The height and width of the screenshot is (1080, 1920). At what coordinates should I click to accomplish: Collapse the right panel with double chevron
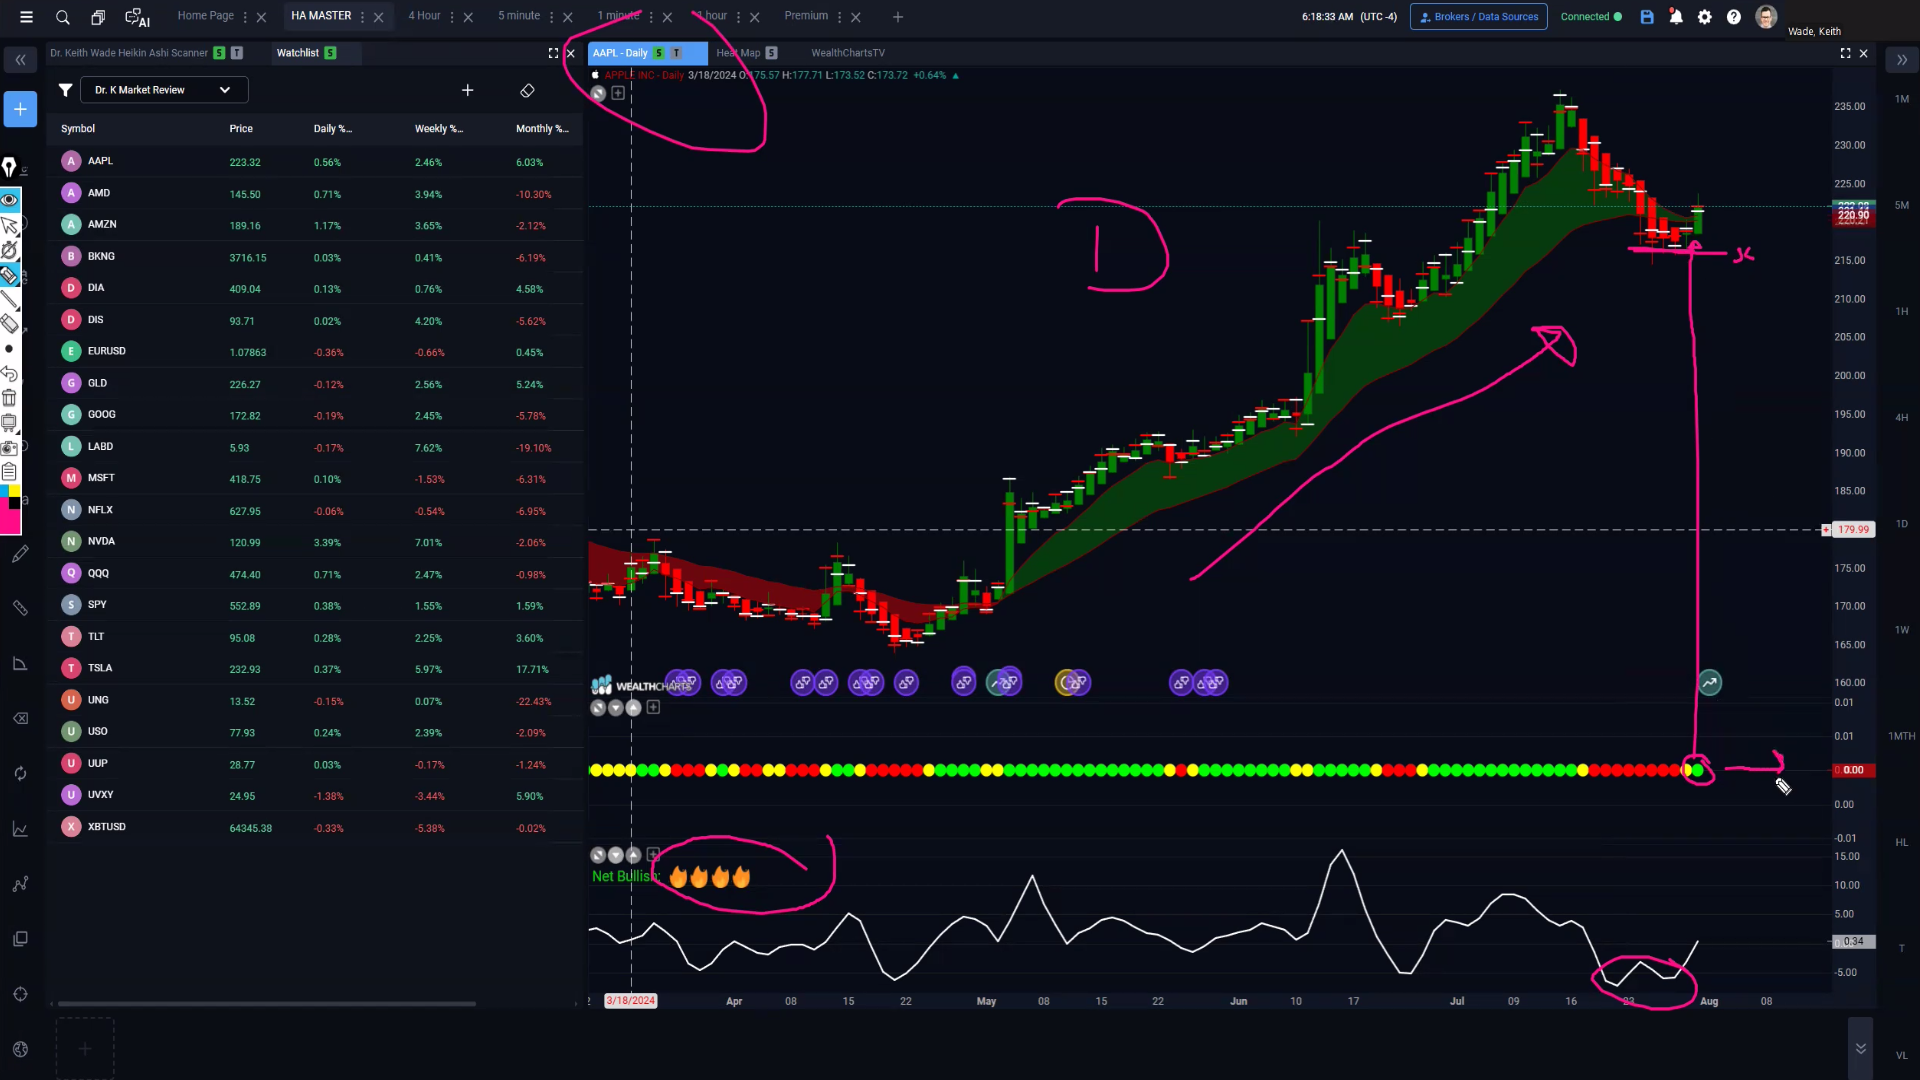1902,60
